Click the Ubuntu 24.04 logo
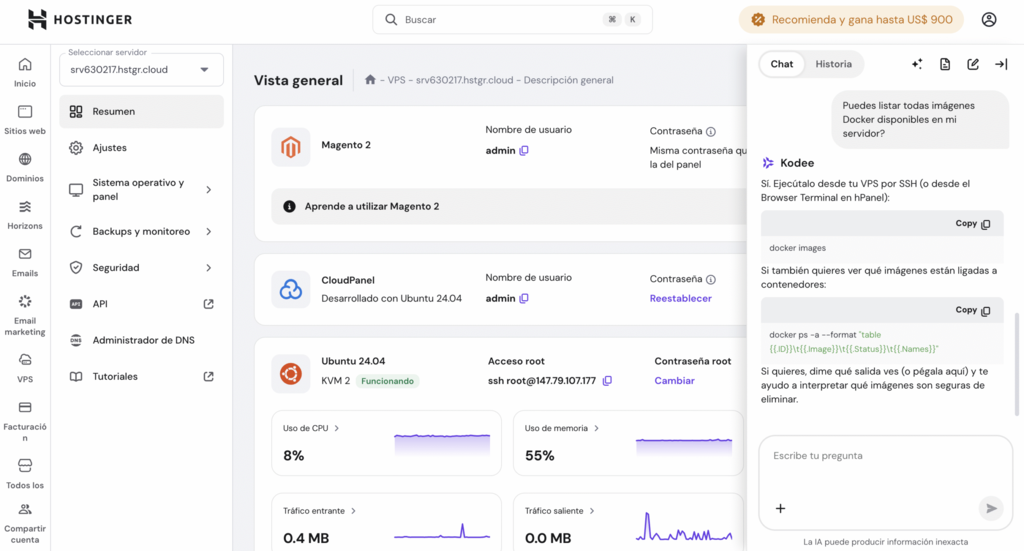 [291, 373]
